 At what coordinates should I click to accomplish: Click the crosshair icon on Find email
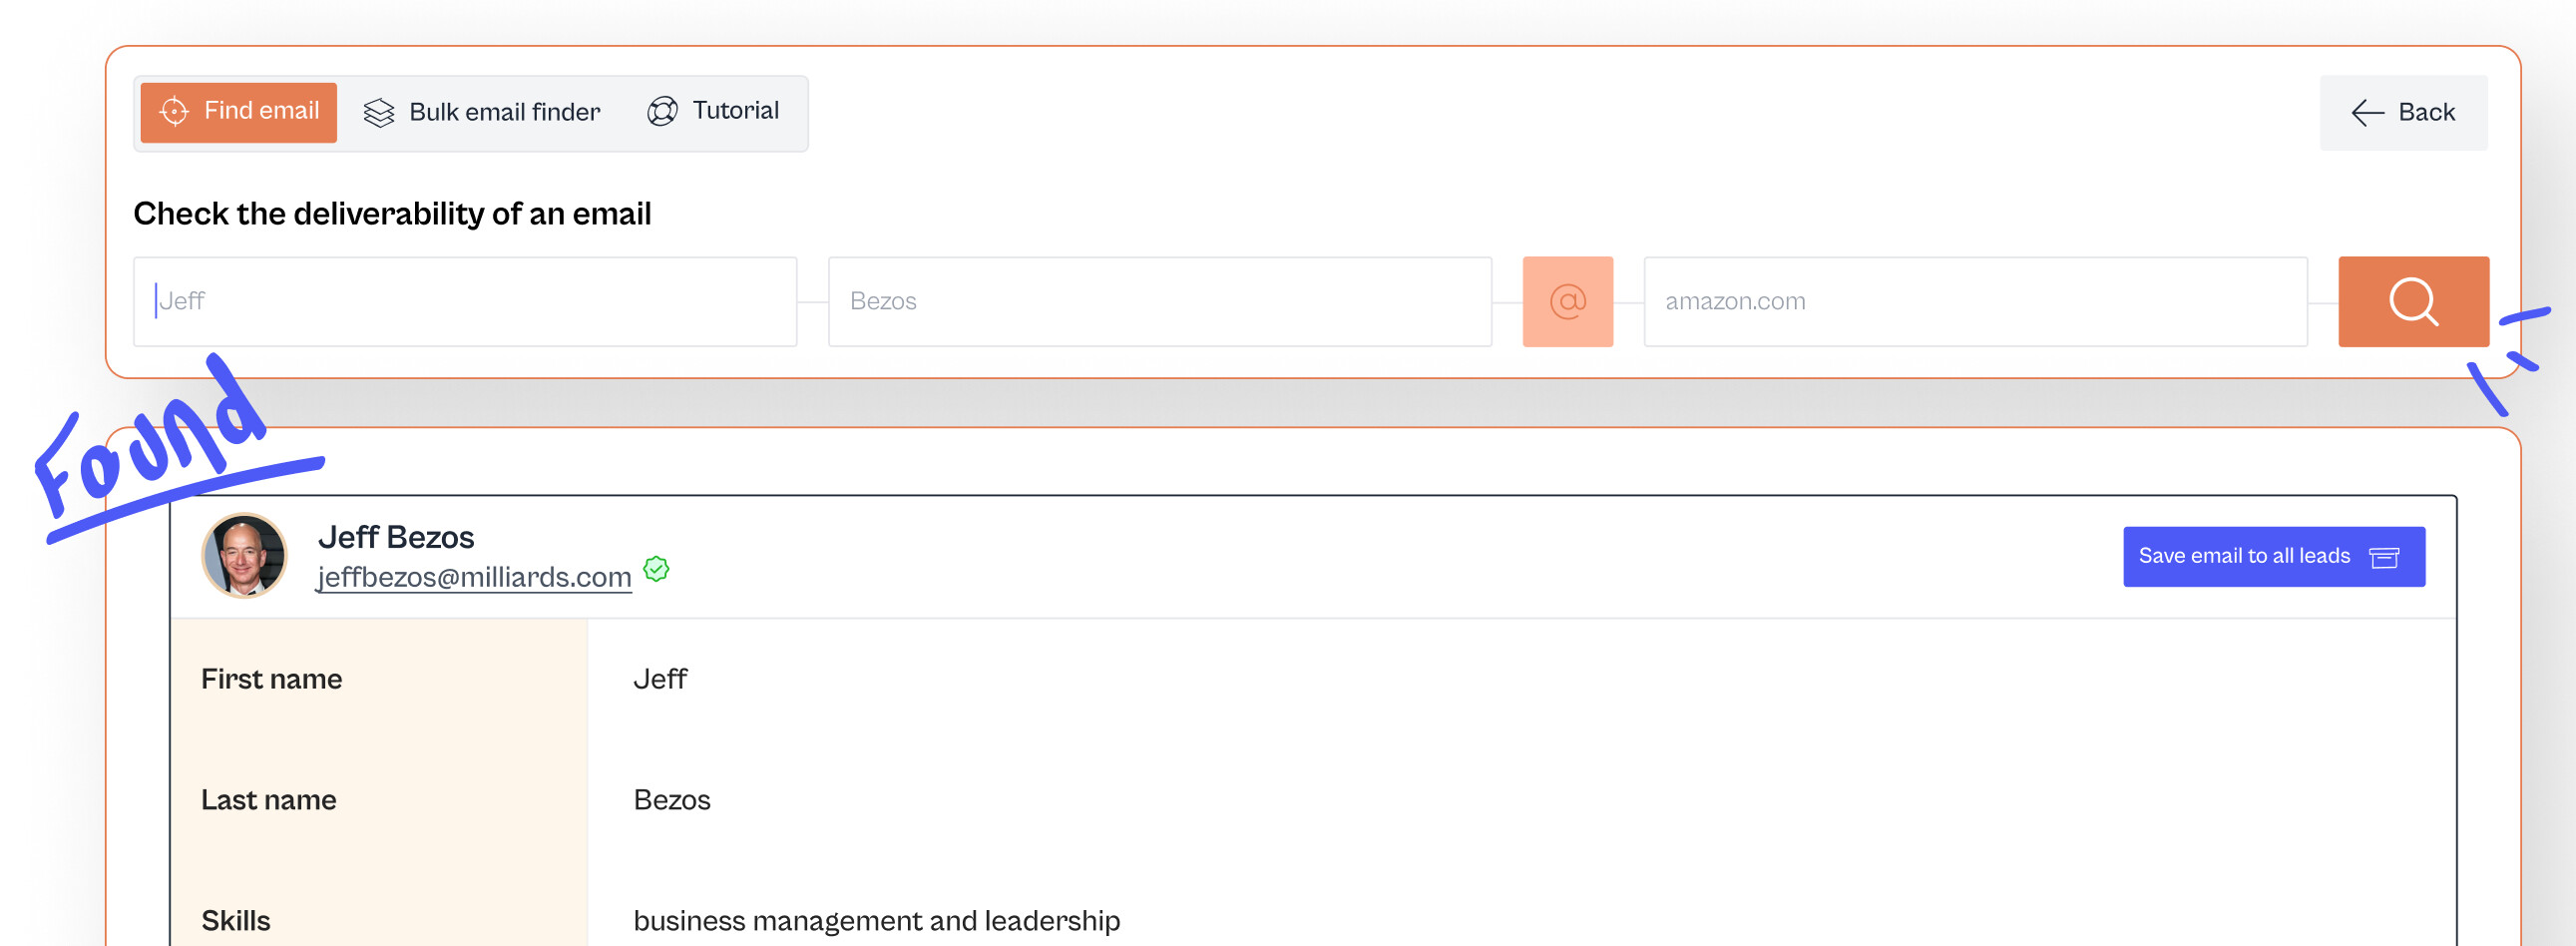[174, 112]
